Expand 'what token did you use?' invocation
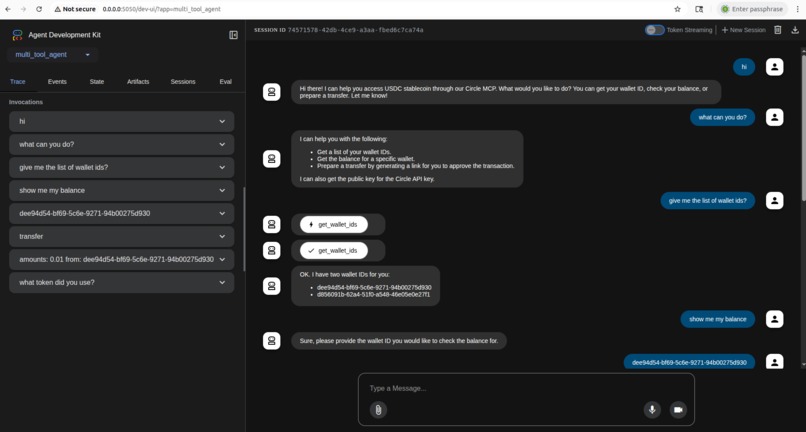Screen dimensions: 806x432 [121, 282]
